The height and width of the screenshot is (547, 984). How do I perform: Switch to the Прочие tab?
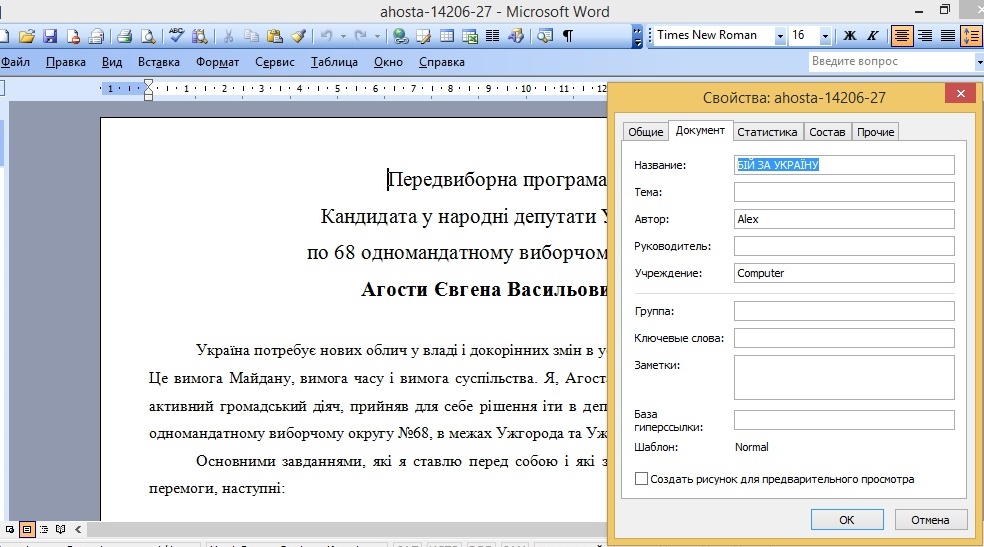pos(875,132)
